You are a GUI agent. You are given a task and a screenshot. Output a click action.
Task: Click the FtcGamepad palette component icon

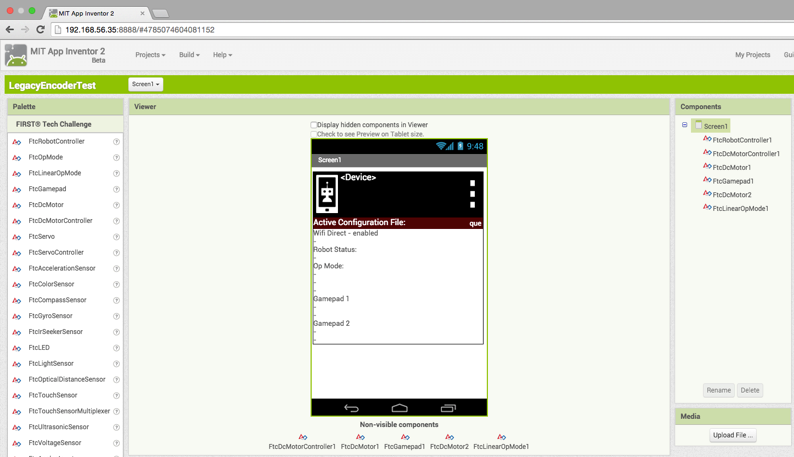point(17,189)
